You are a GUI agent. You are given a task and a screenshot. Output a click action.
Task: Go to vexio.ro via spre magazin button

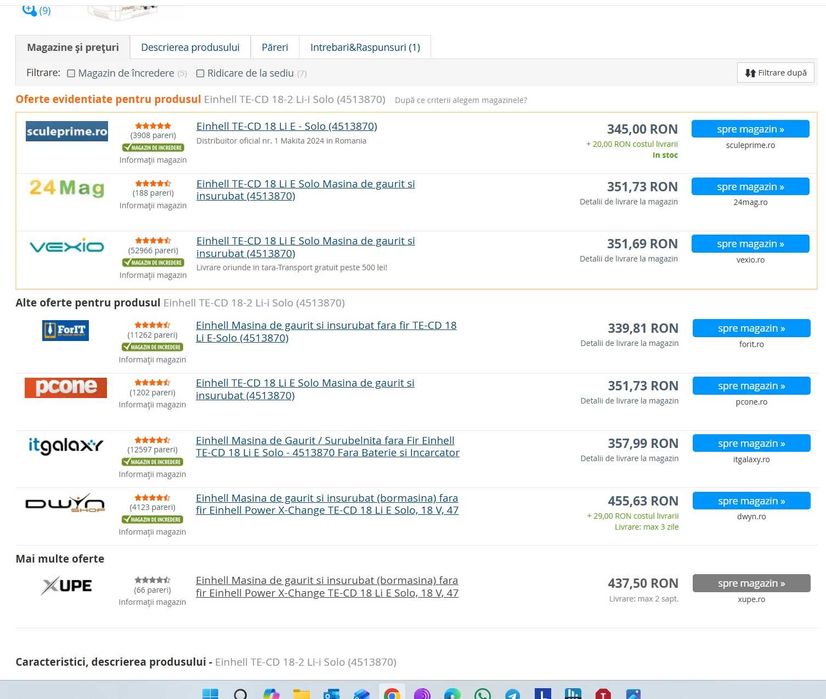[750, 244]
